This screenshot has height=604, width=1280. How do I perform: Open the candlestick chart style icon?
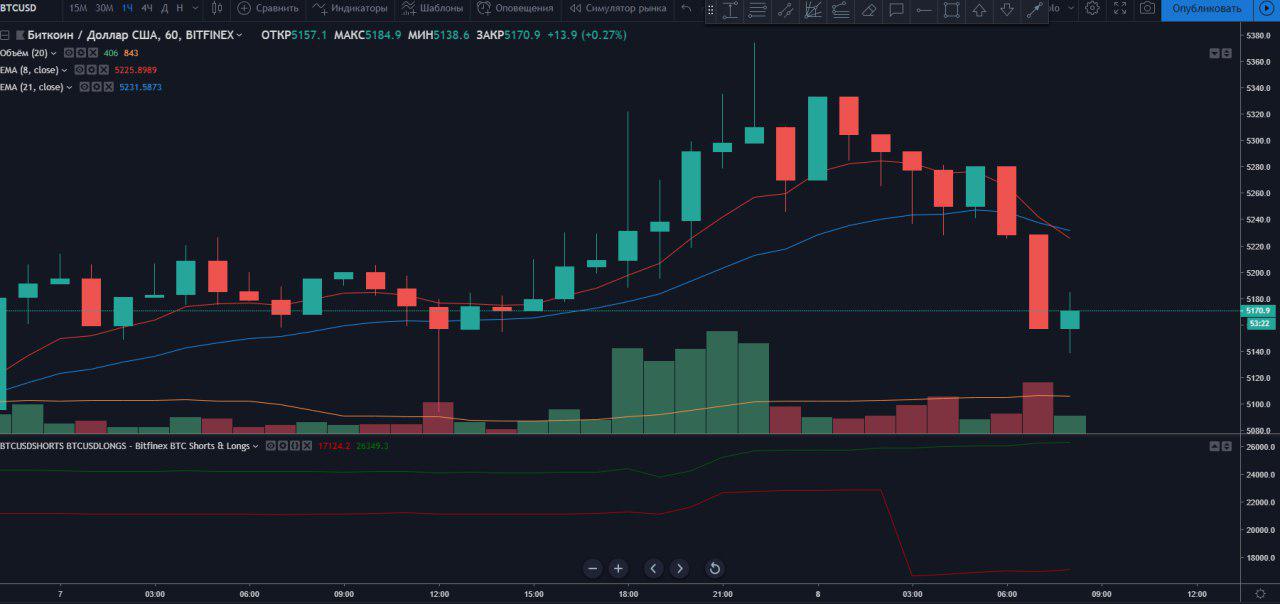216,8
